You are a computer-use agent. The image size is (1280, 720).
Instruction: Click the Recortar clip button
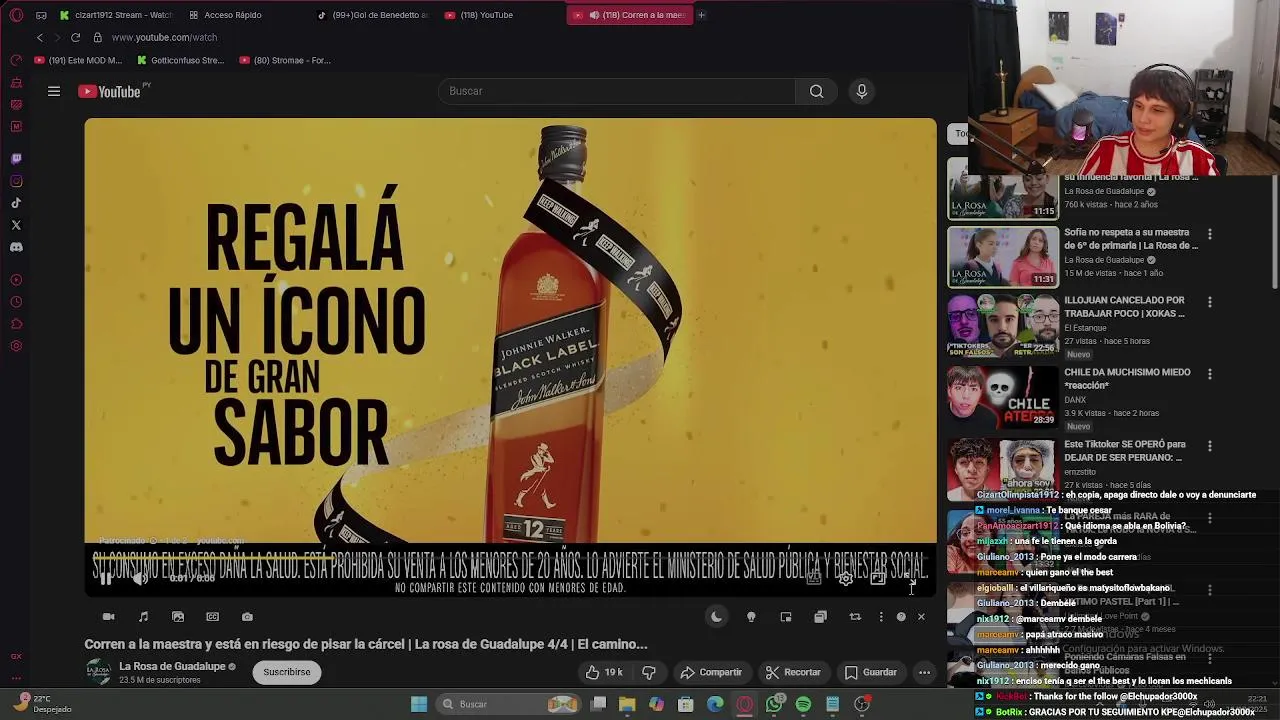(x=793, y=672)
